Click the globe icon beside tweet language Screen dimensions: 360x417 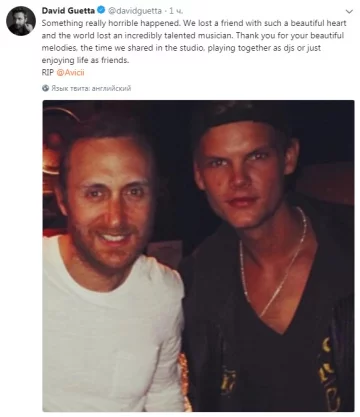point(46,88)
